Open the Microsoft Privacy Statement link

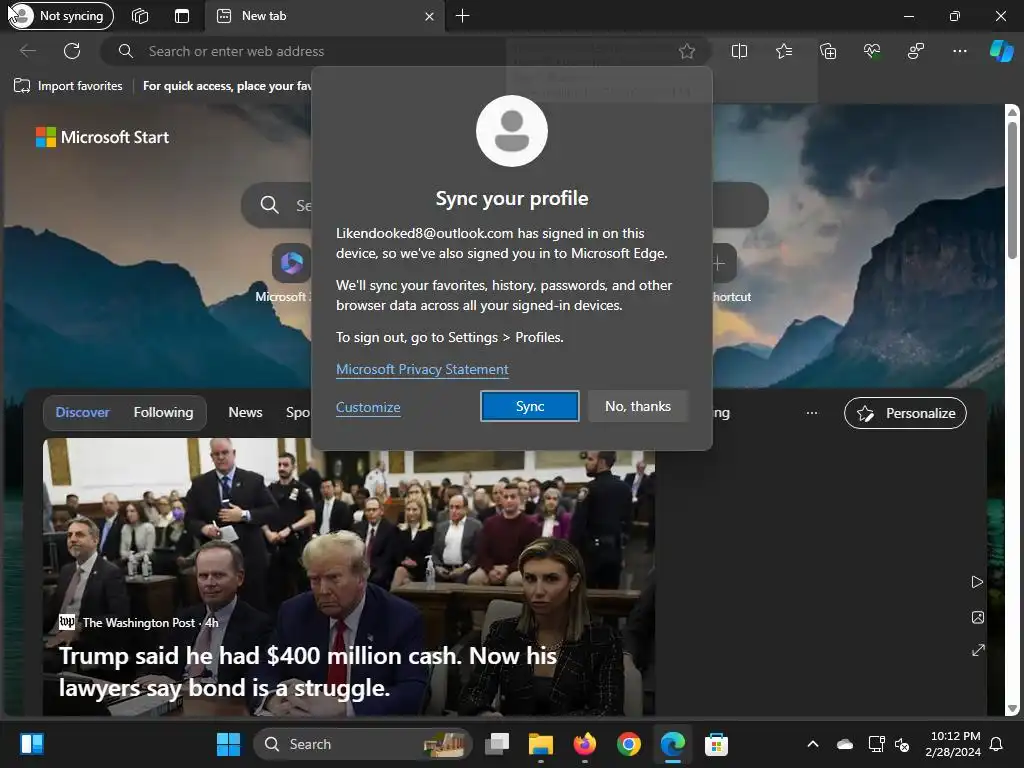coord(422,370)
